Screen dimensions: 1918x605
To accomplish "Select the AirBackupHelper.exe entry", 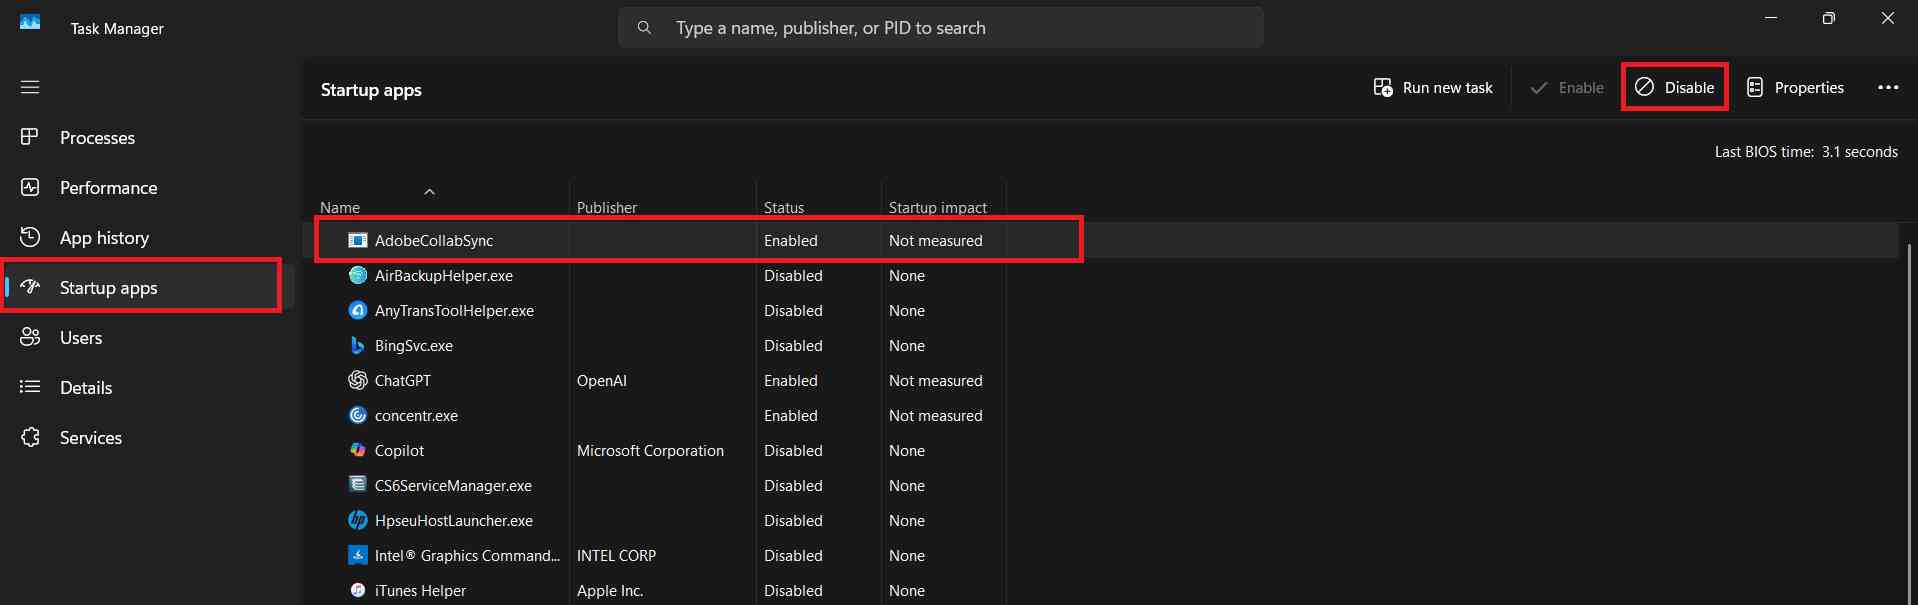I will click(444, 276).
